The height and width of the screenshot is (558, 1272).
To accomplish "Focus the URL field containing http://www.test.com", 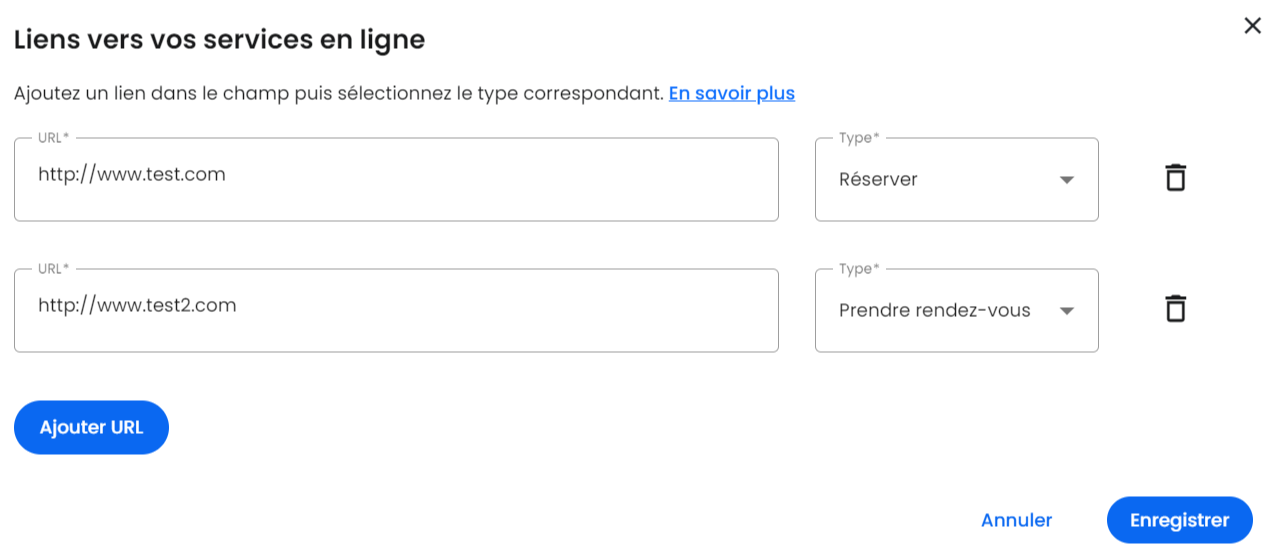I will 396,180.
